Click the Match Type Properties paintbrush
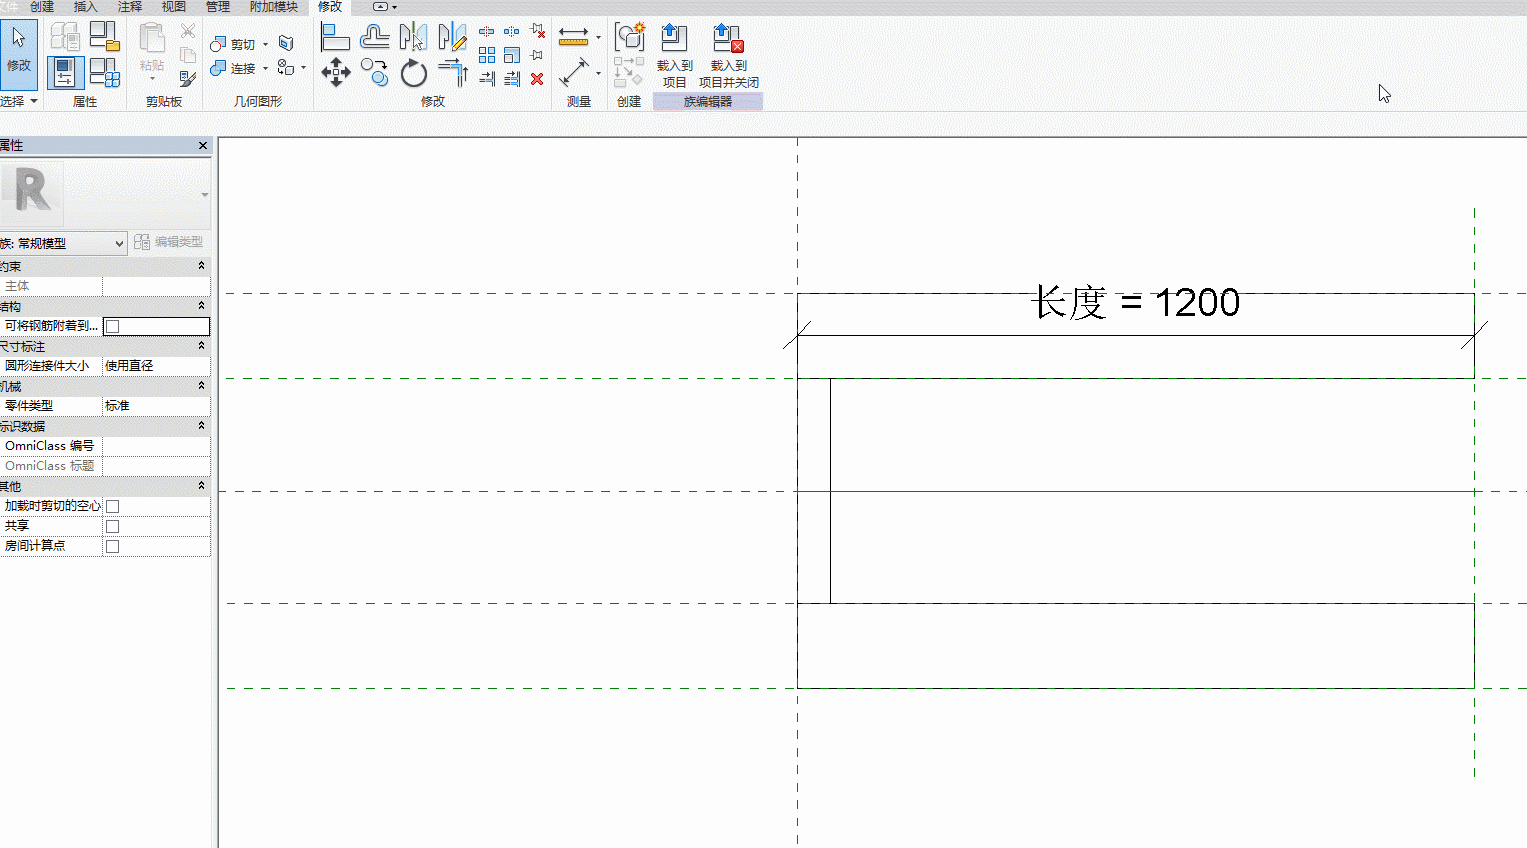 pyautogui.click(x=187, y=78)
